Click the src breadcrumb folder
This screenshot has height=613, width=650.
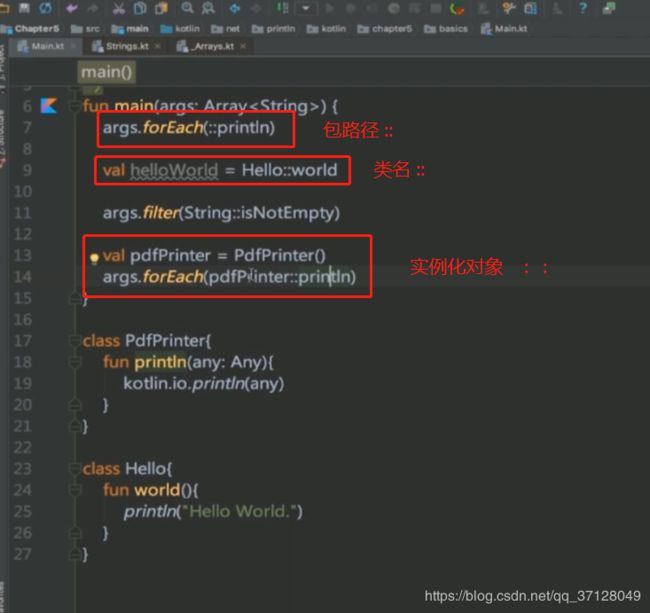85,29
